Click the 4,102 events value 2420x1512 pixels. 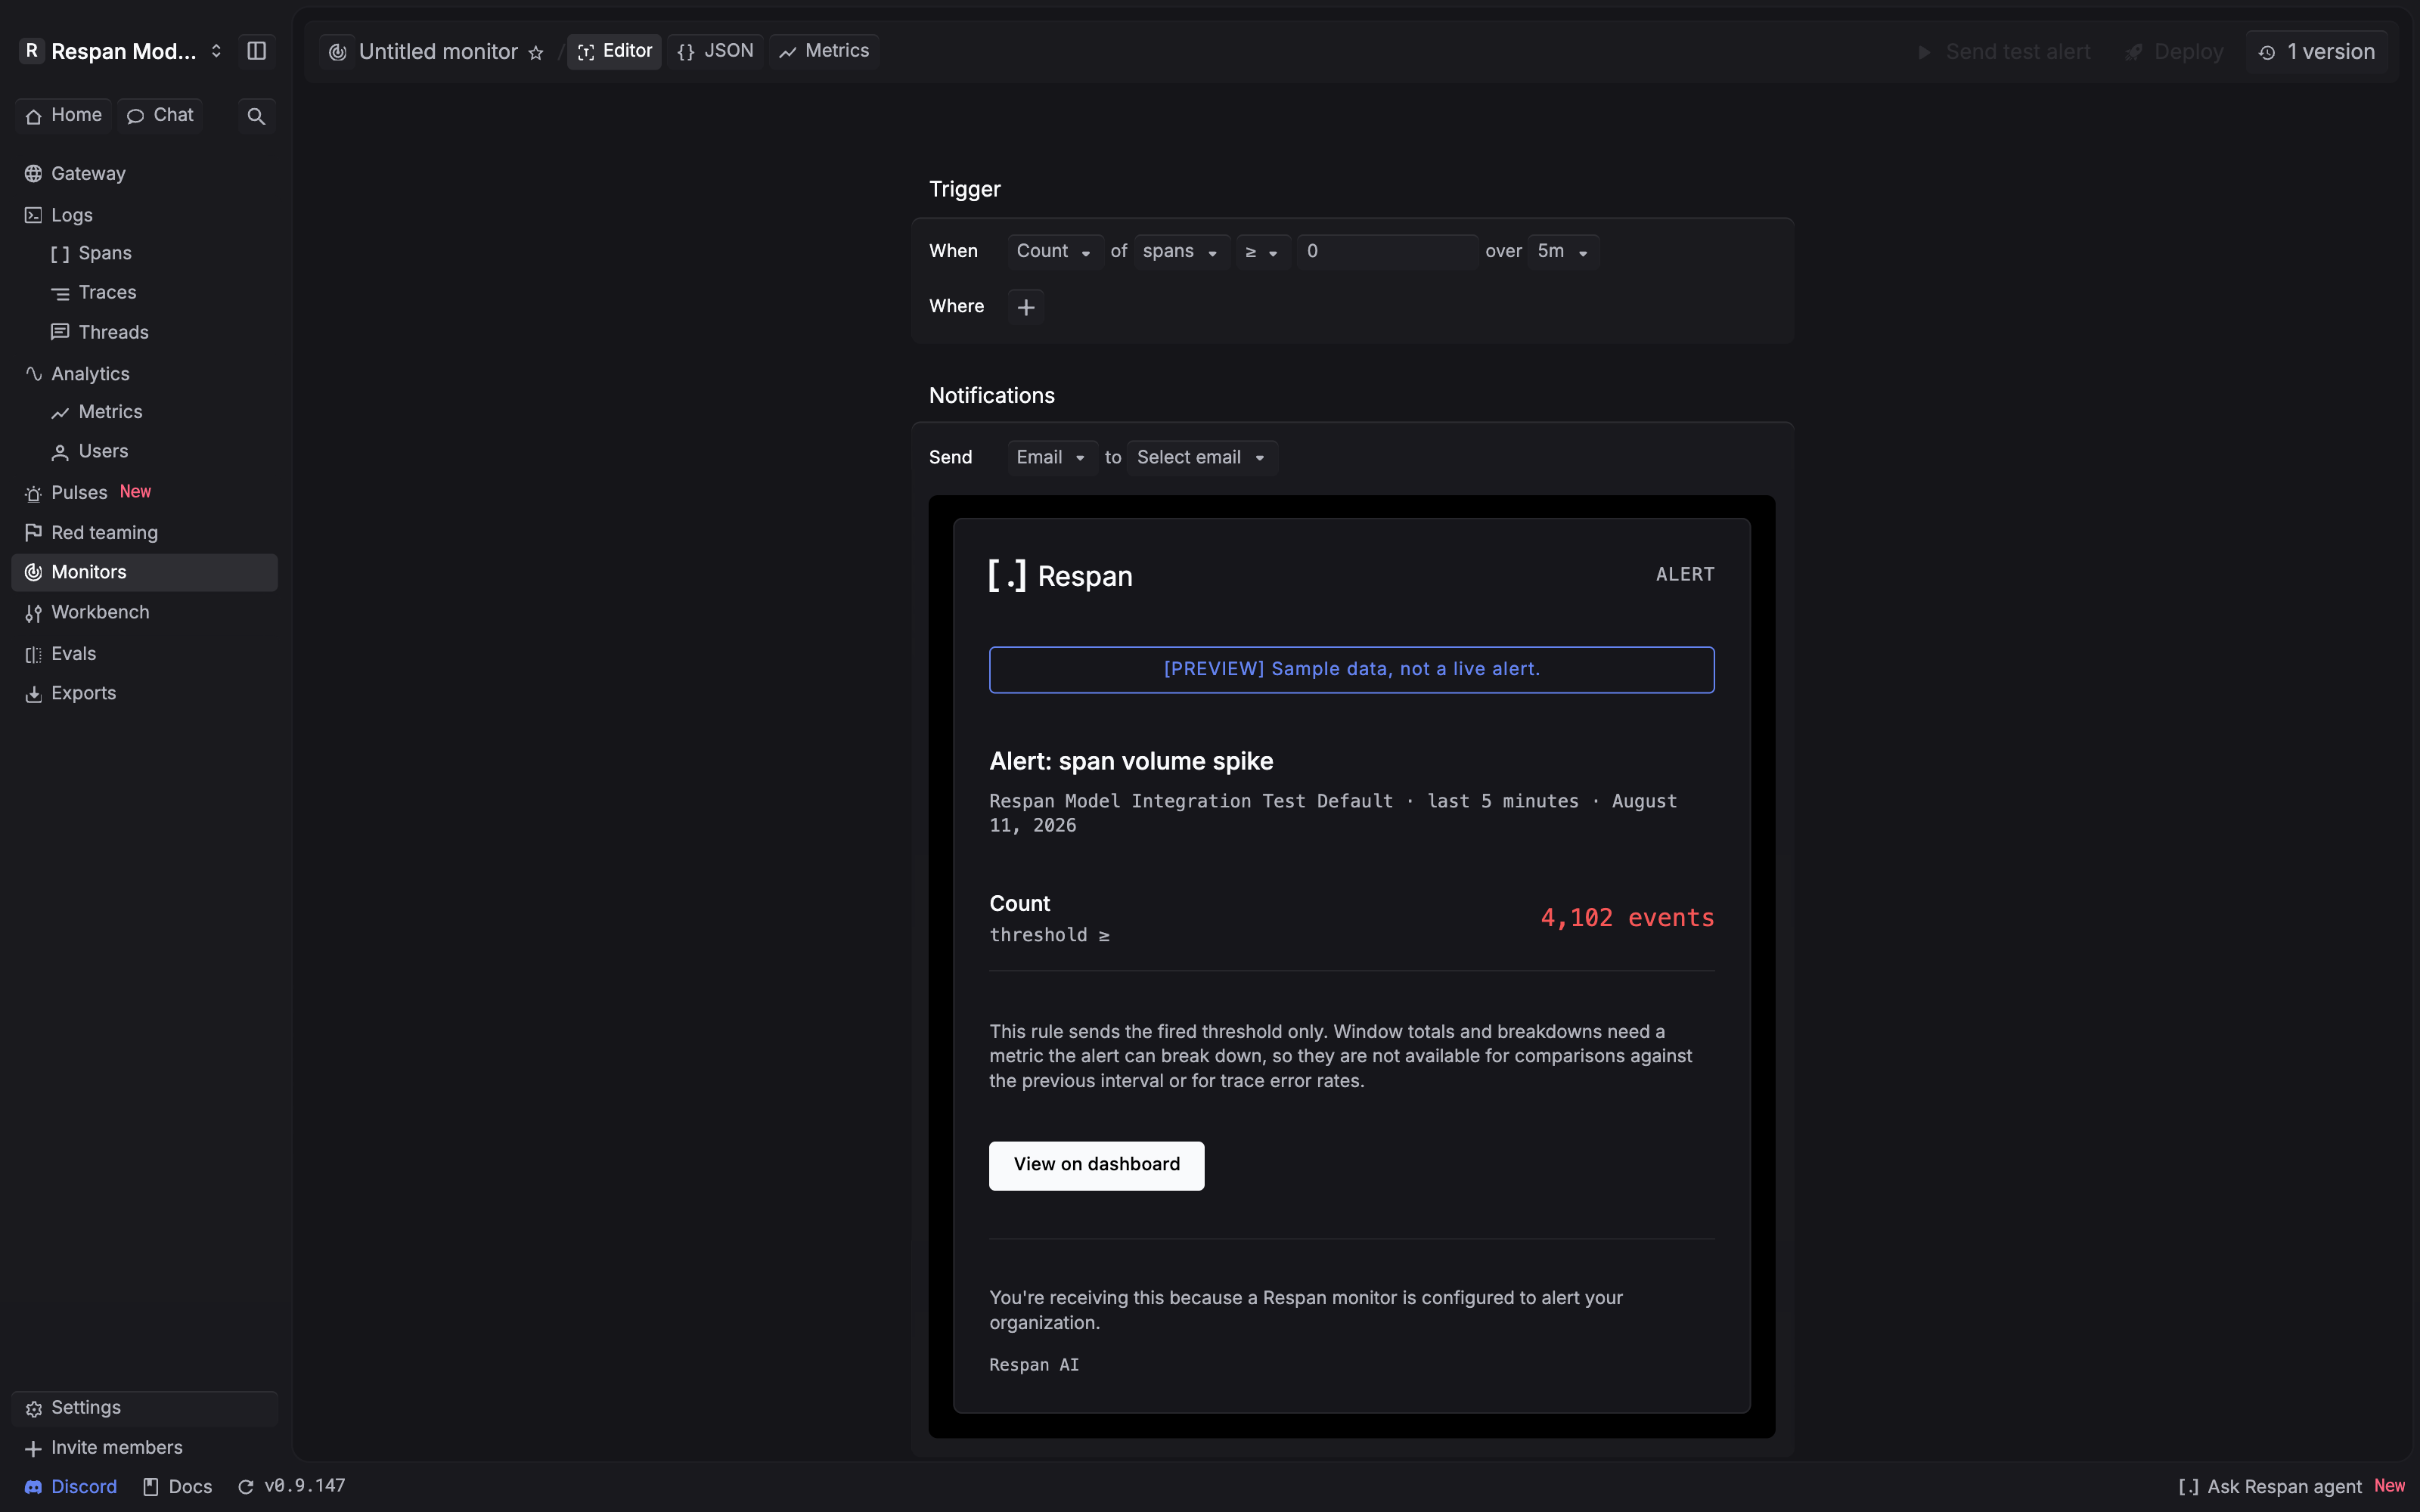1627,918
